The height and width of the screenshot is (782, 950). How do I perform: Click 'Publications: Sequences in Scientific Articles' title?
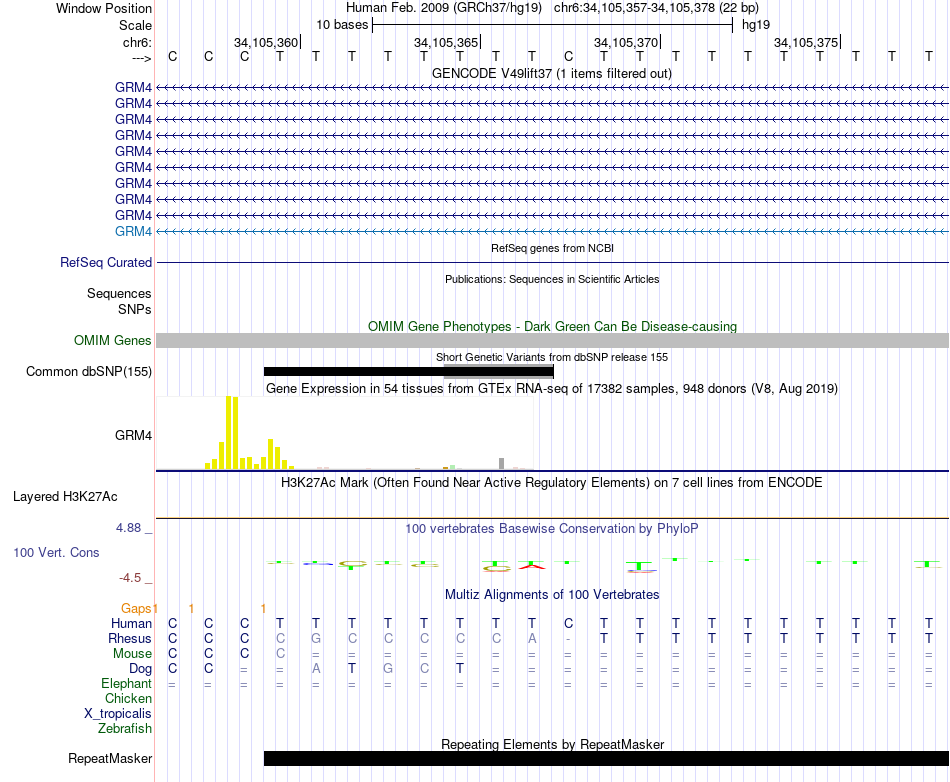click(552, 279)
